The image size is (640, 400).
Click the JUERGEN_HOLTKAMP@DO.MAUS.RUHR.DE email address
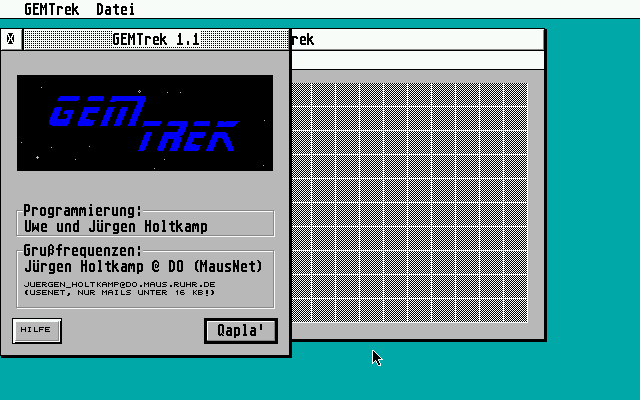(x=120, y=284)
